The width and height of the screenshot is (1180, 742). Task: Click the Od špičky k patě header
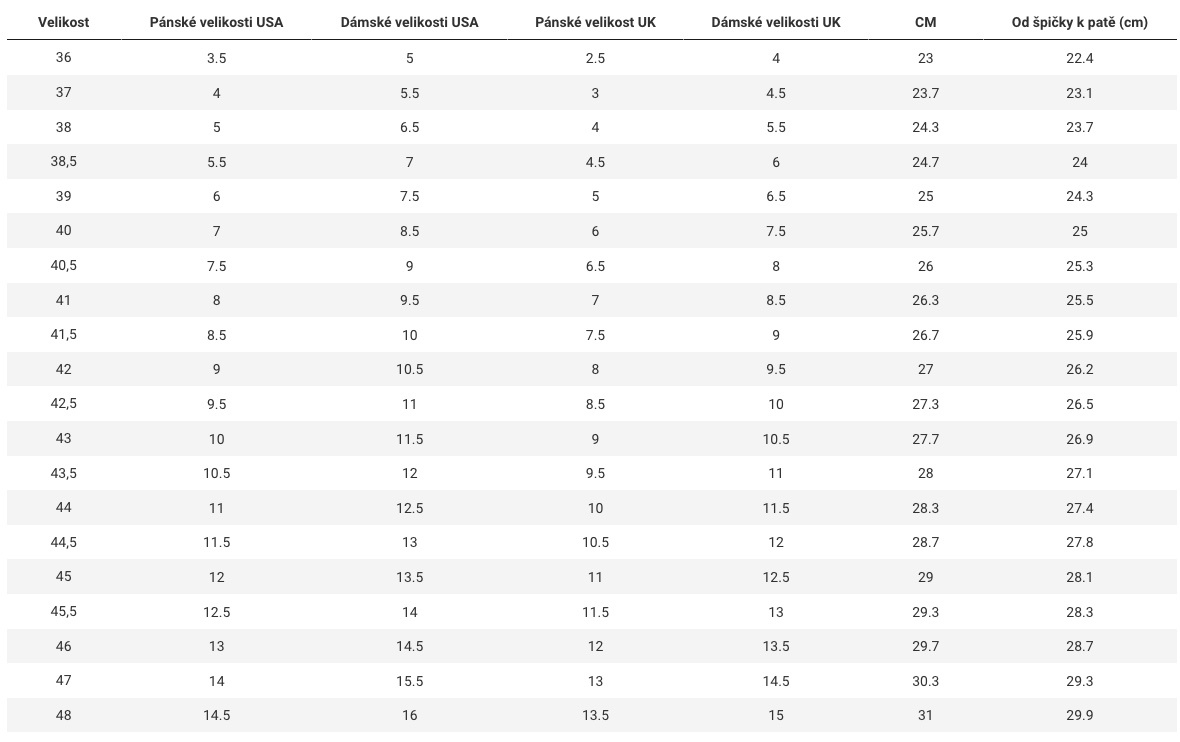pos(1079,22)
